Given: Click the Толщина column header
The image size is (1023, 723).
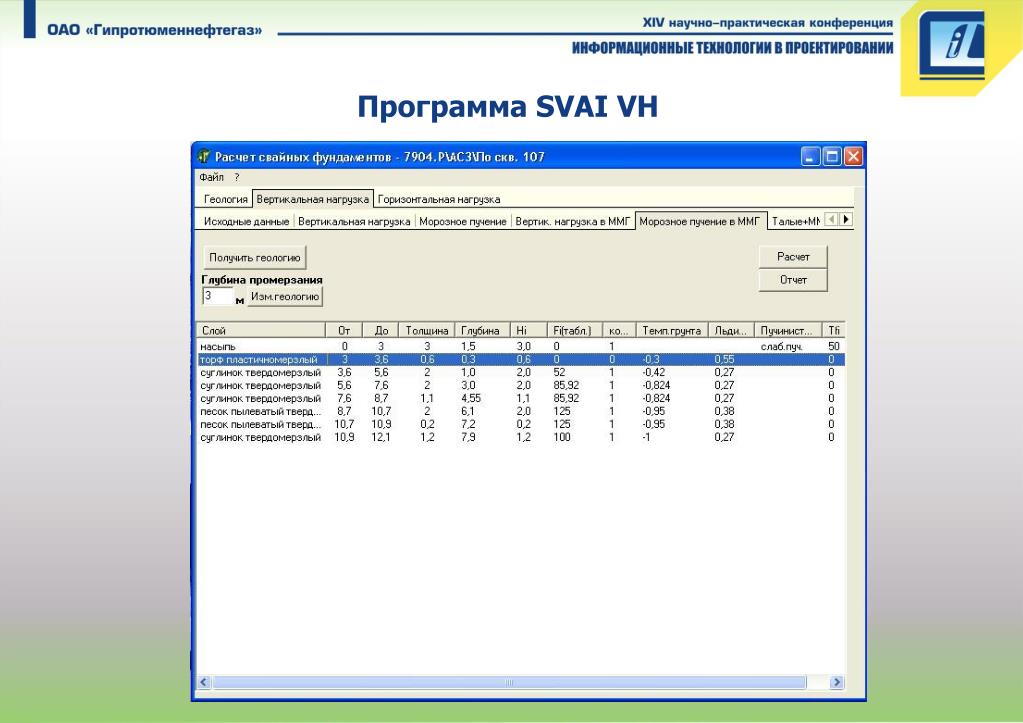Looking at the screenshot, I should pyautogui.click(x=427, y=331).
